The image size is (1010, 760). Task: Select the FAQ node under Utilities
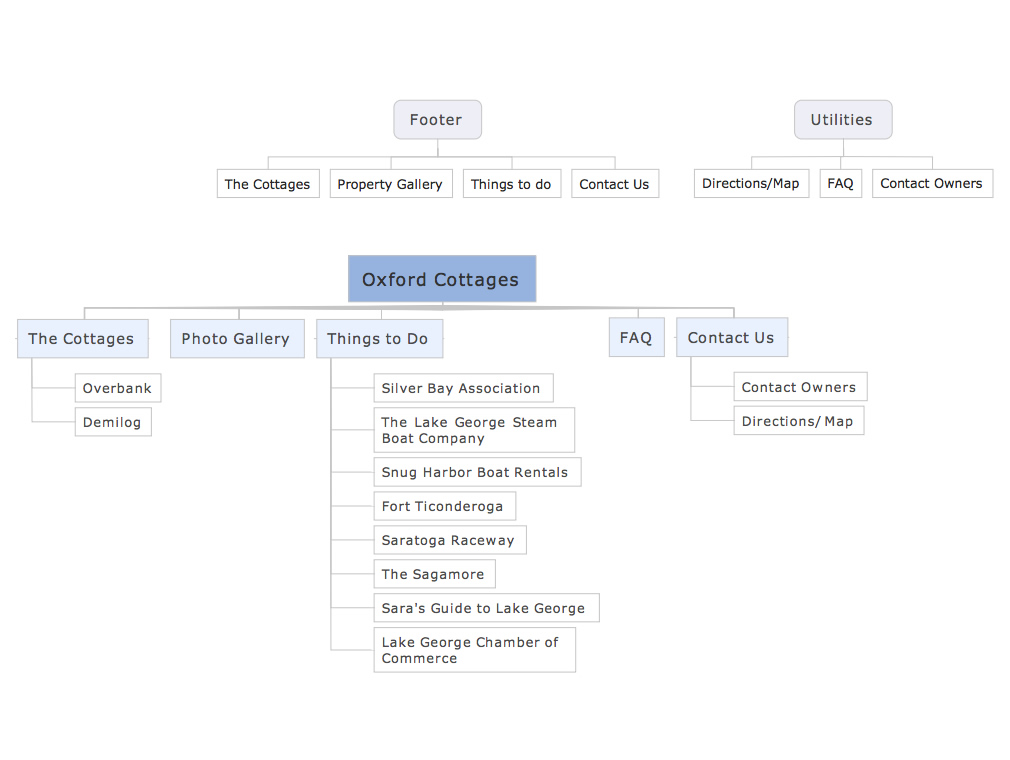coord(841,183)
